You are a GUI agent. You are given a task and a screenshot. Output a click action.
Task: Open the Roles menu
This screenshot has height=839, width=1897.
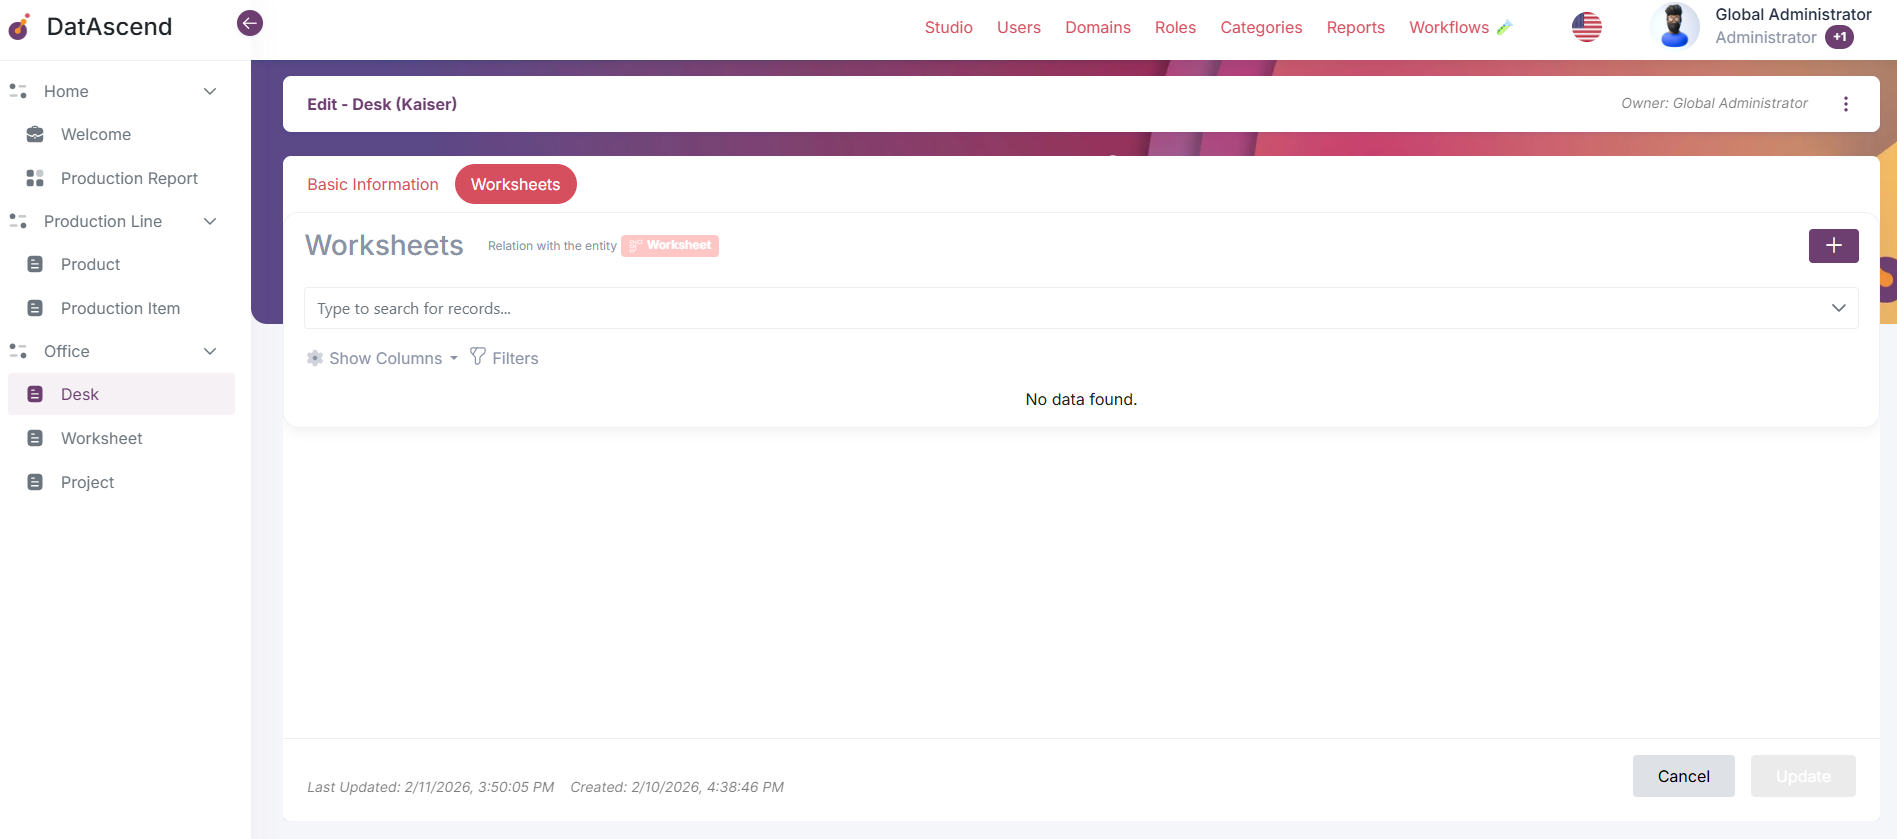pos(1175,27)
